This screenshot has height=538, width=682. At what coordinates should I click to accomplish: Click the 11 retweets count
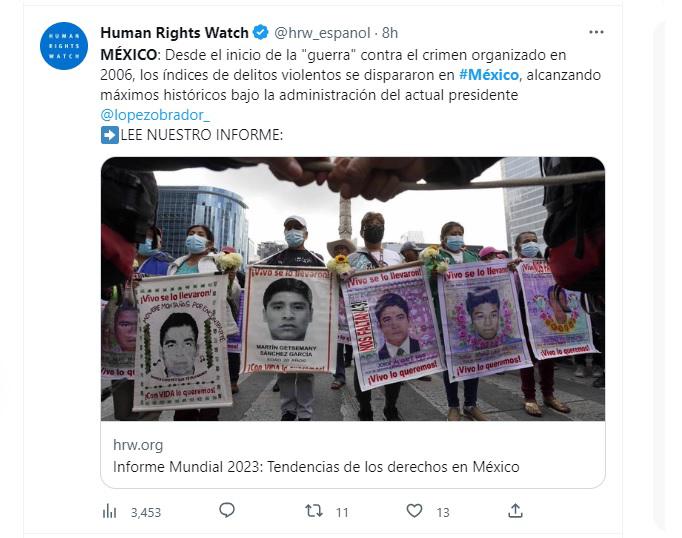pyautogui.click(x=342, y=513)
